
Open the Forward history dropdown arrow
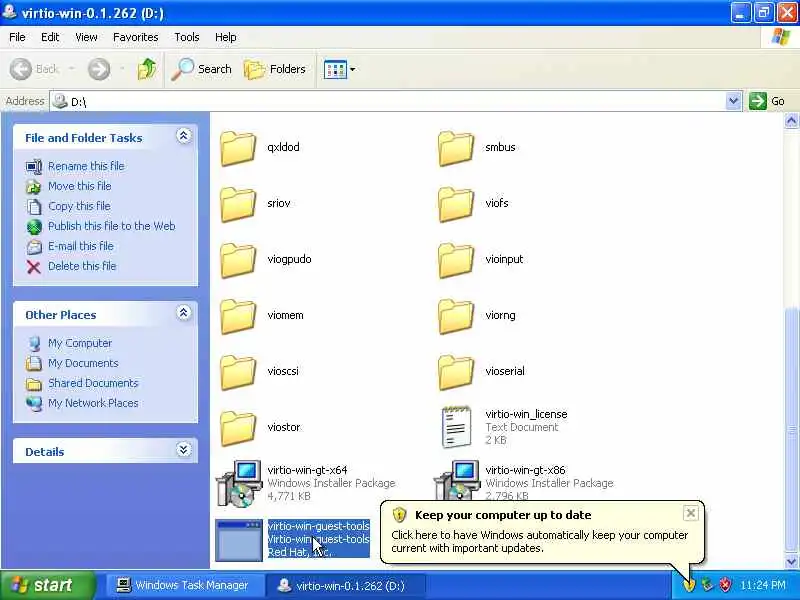(121, 69)
